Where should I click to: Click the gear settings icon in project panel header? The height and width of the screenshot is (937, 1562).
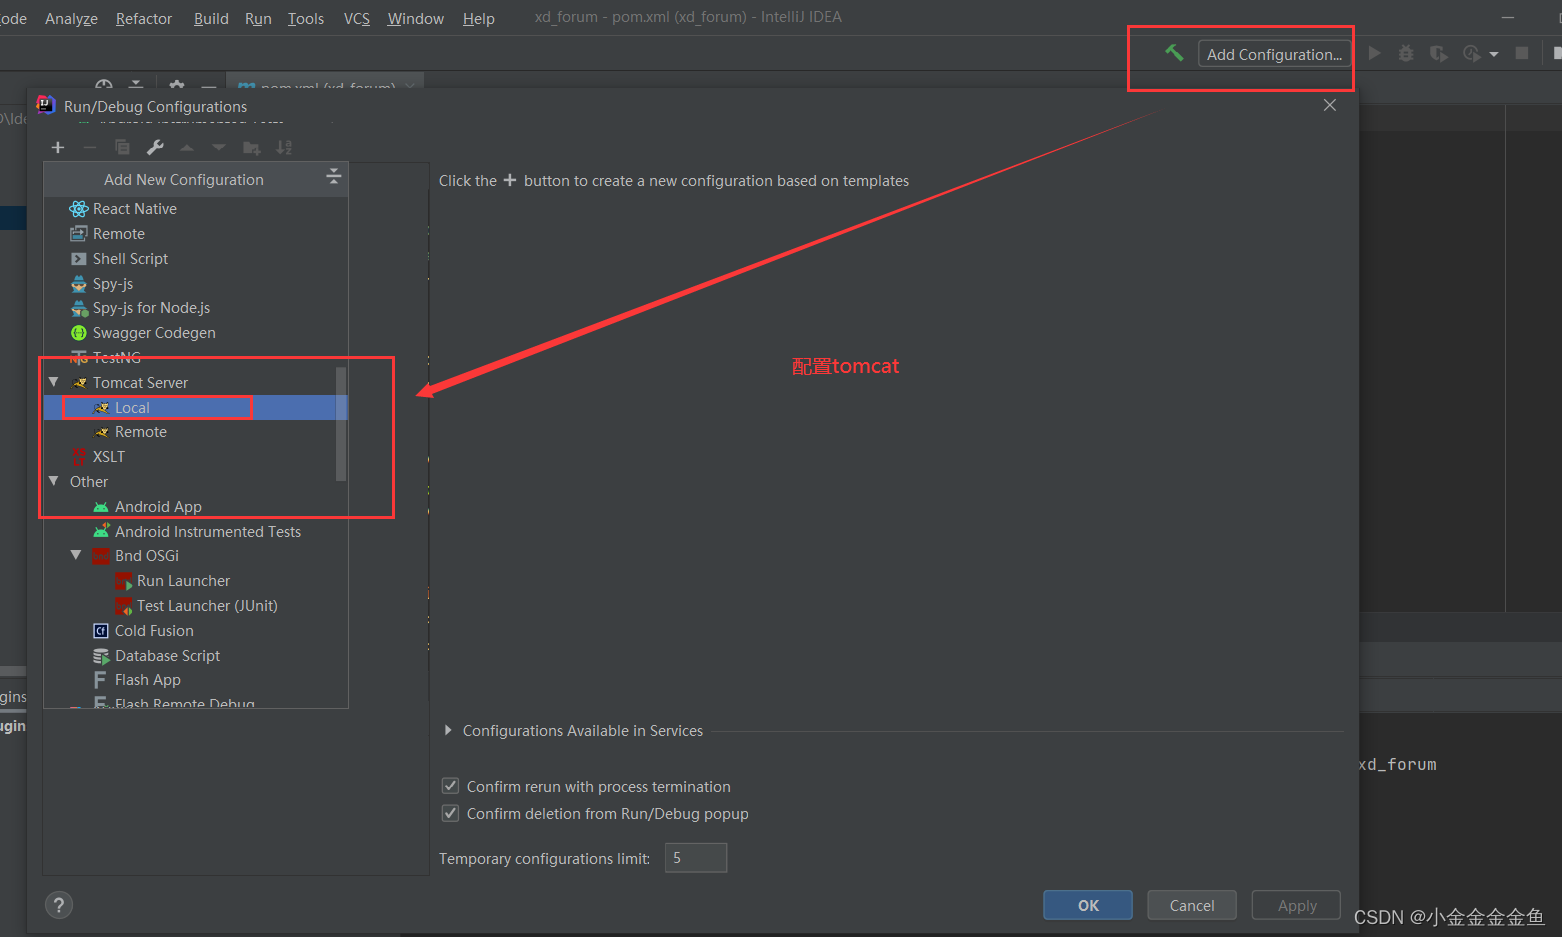click(176, 86)
